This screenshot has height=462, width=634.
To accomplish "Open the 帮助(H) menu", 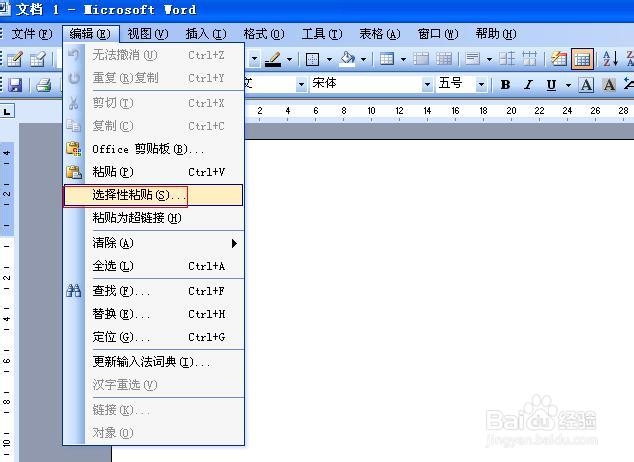I will (x=496, y=34).
